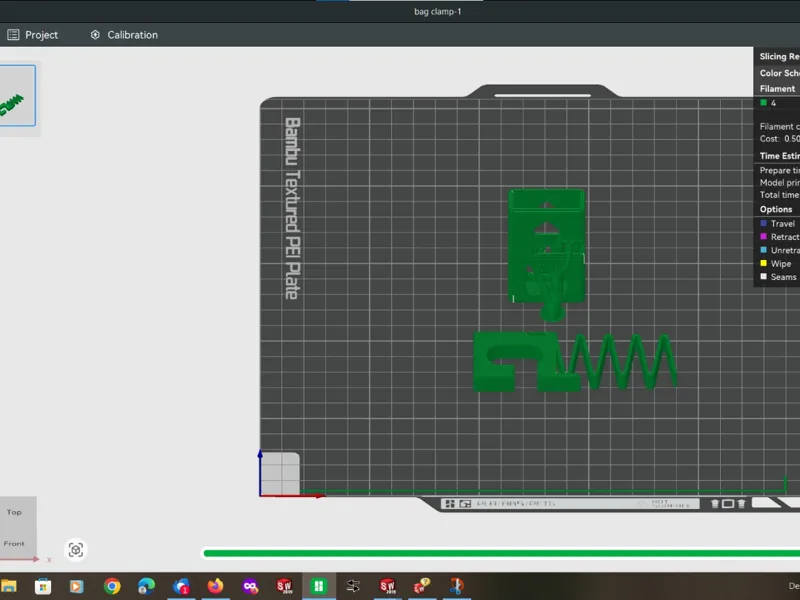The width and height of the screenshot is (800, 600).
Task: Toggle Travel moves option in legend
Action: tap(777, 223)
